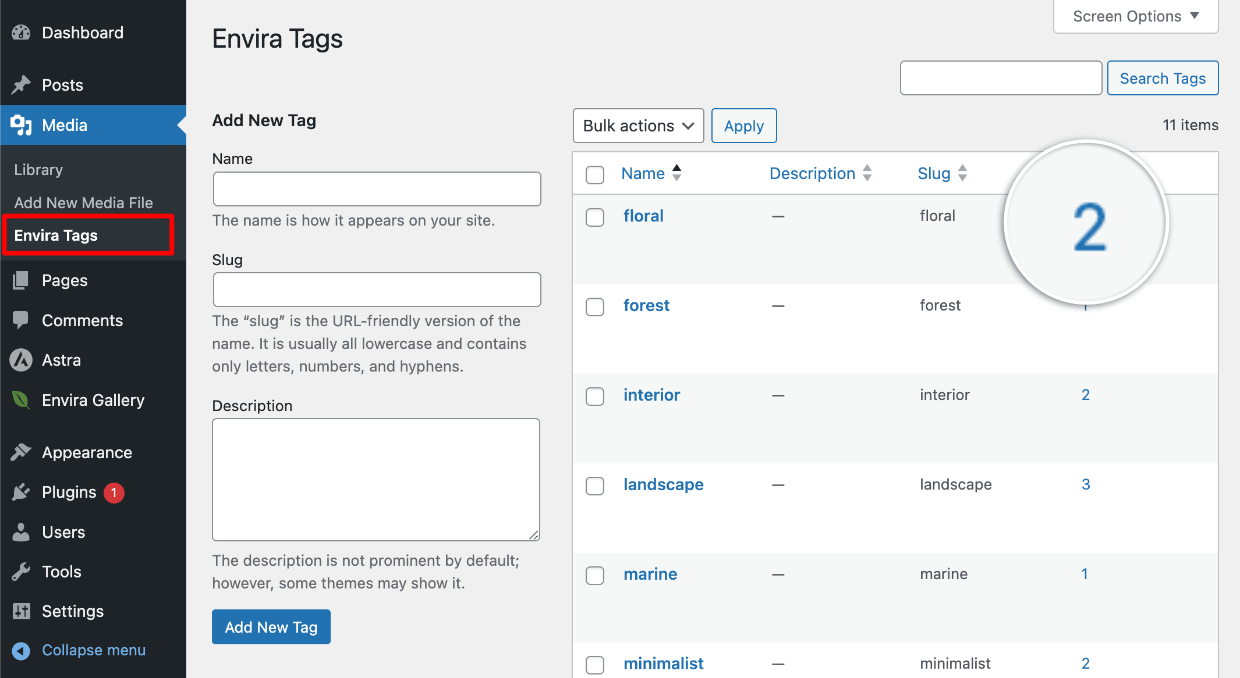The image size is (1240, 678).
Task: Click the Plugins update badge showing 1
Action: tap(113, 492)
